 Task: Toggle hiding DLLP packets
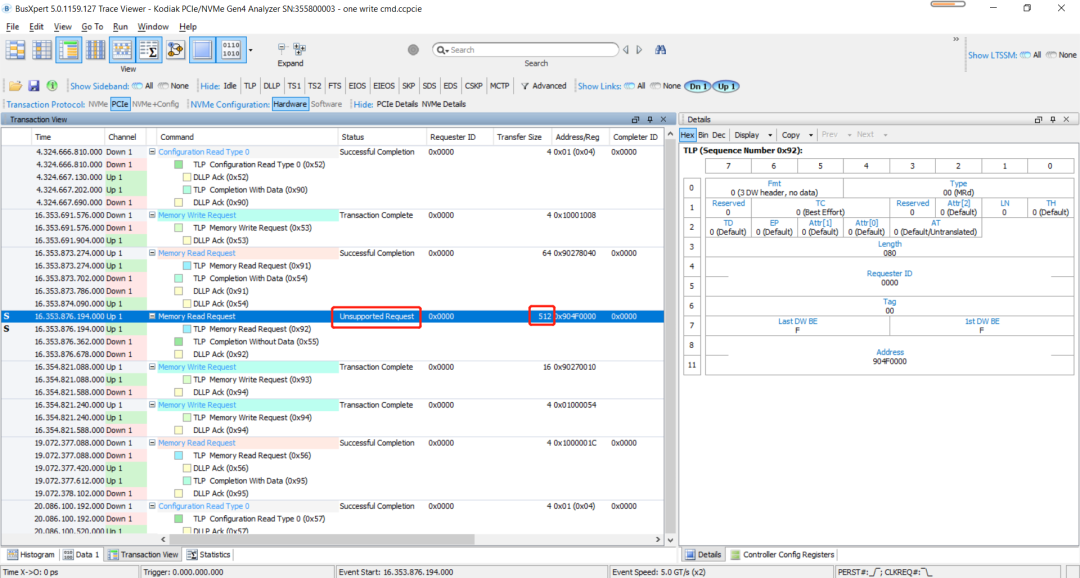tap(271, 86)
